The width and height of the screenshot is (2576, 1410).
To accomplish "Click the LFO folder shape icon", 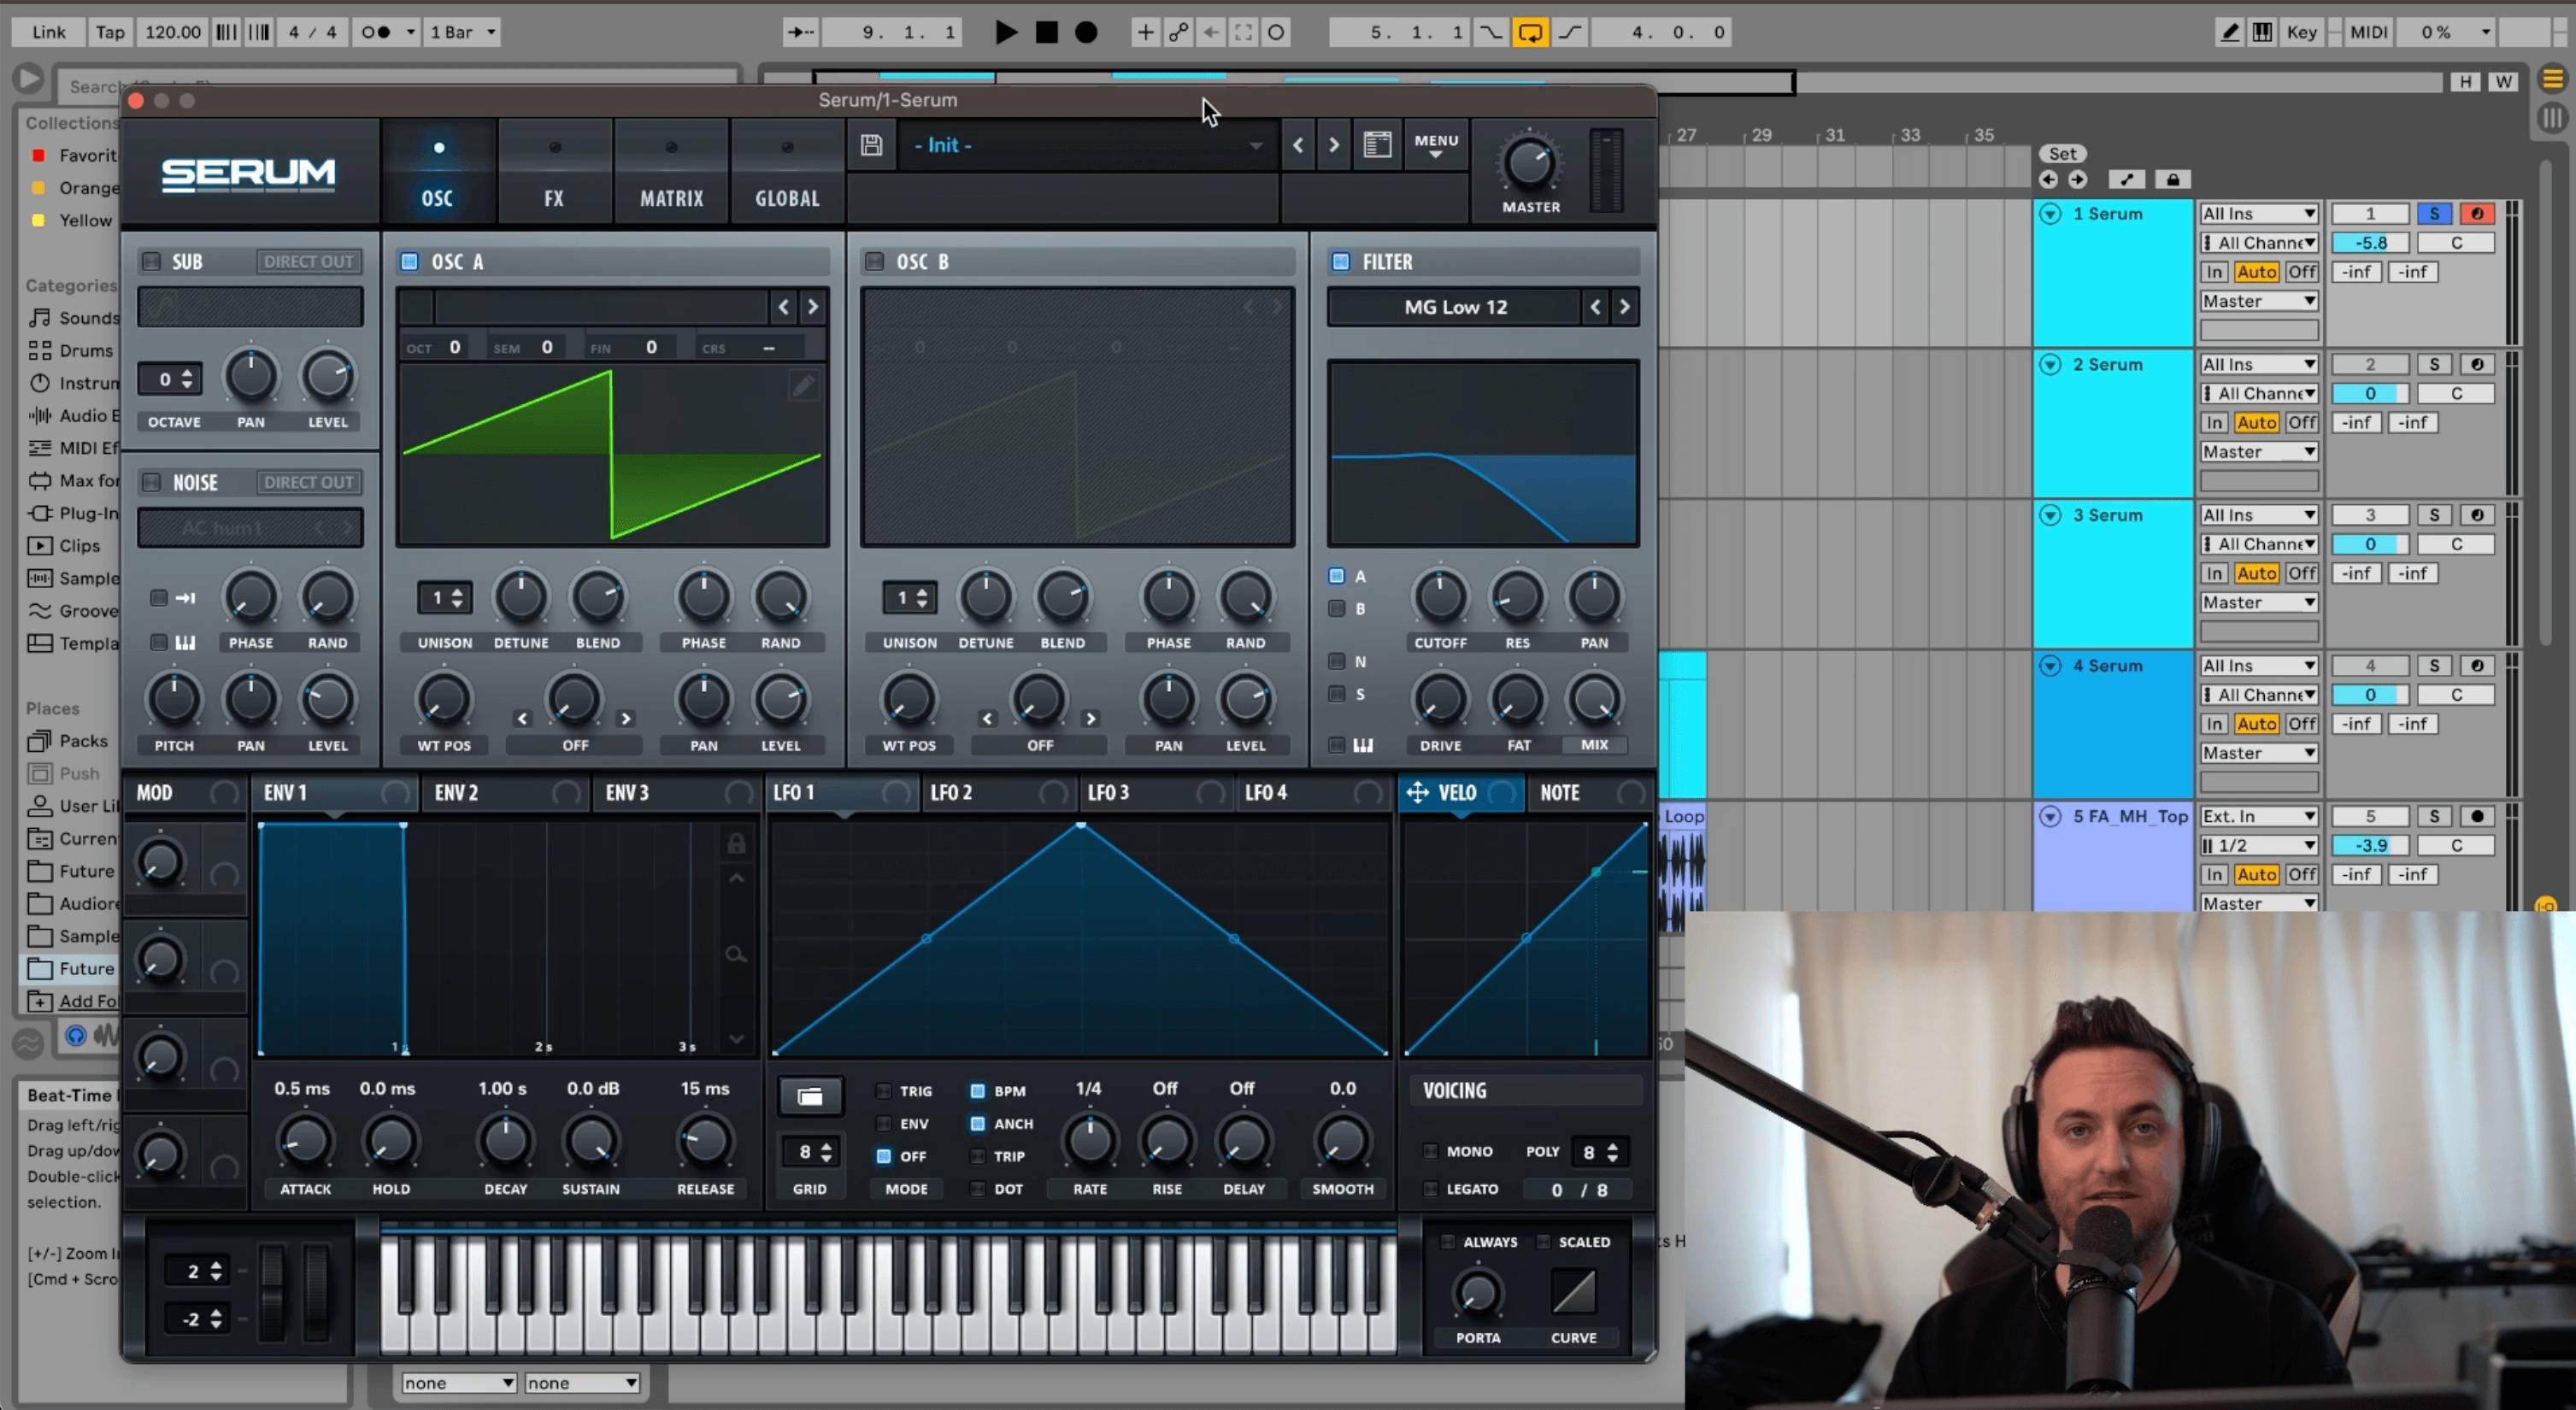I will [809, 1097].
